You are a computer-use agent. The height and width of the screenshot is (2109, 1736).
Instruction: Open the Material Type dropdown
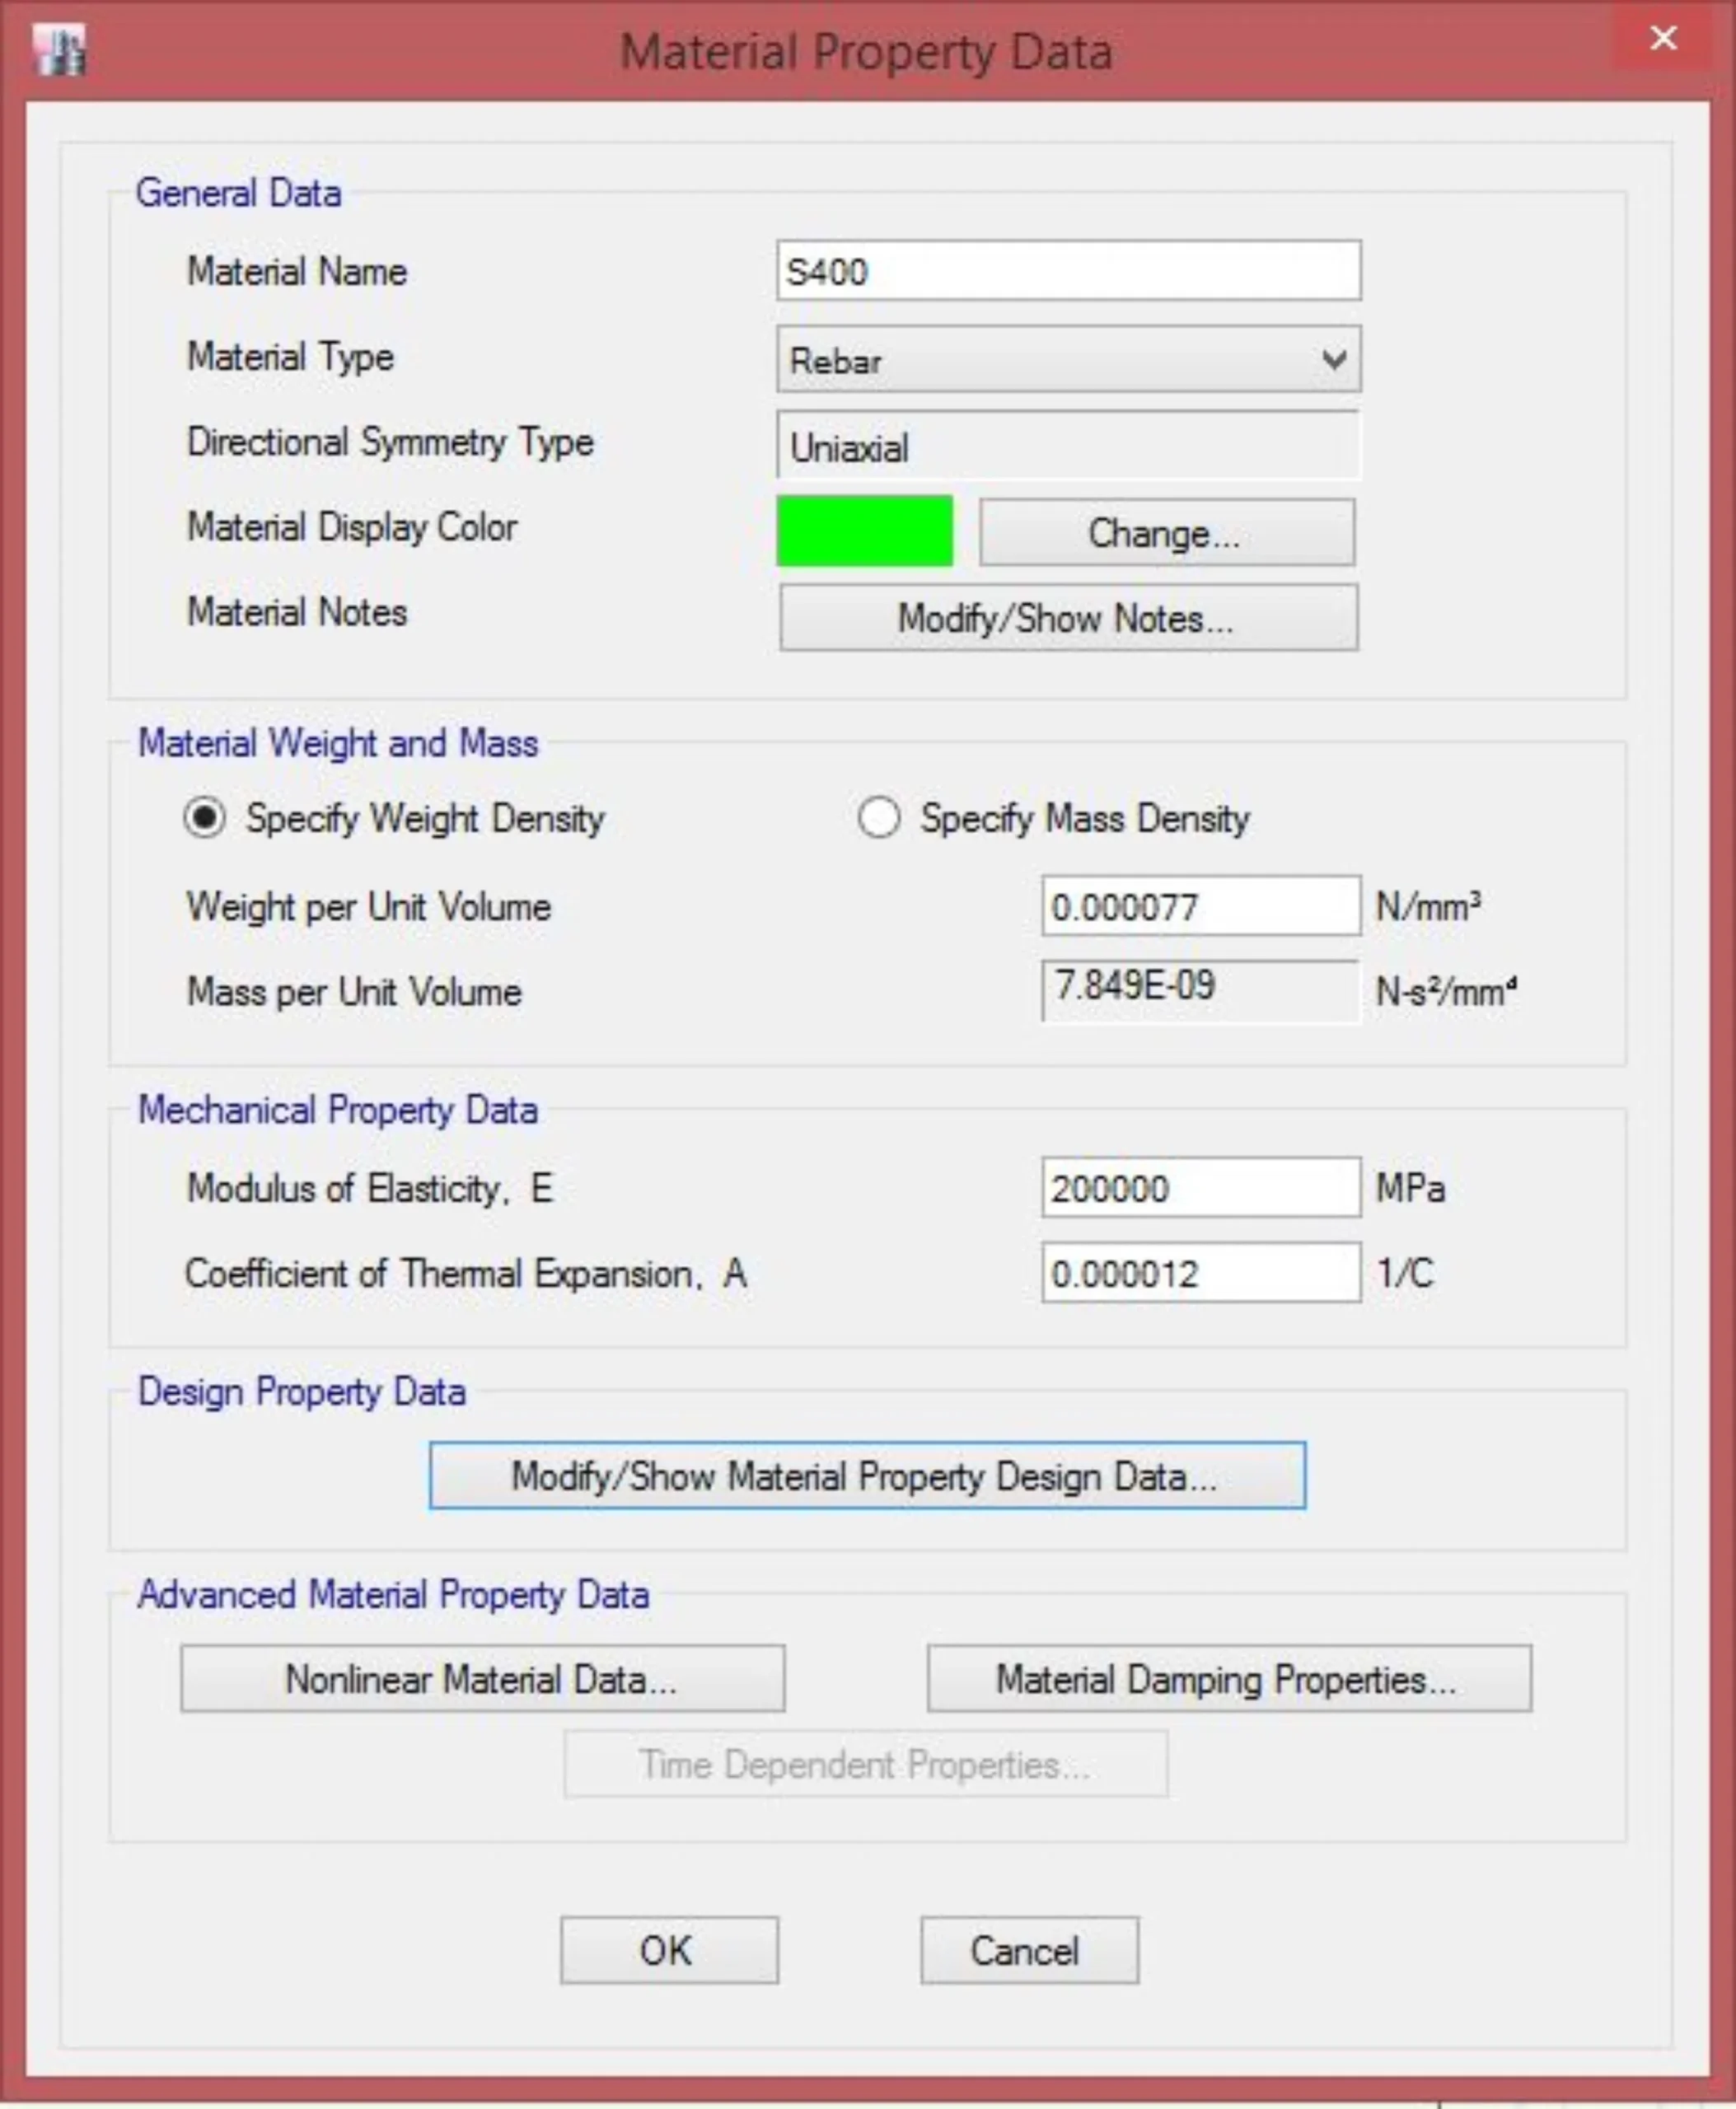pos(1067,360)
